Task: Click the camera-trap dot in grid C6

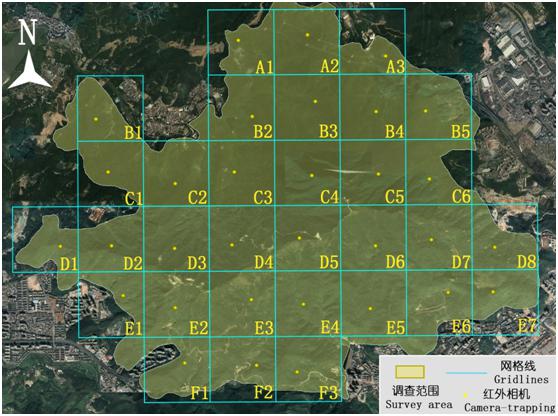Action: click(x=430, y=179)
